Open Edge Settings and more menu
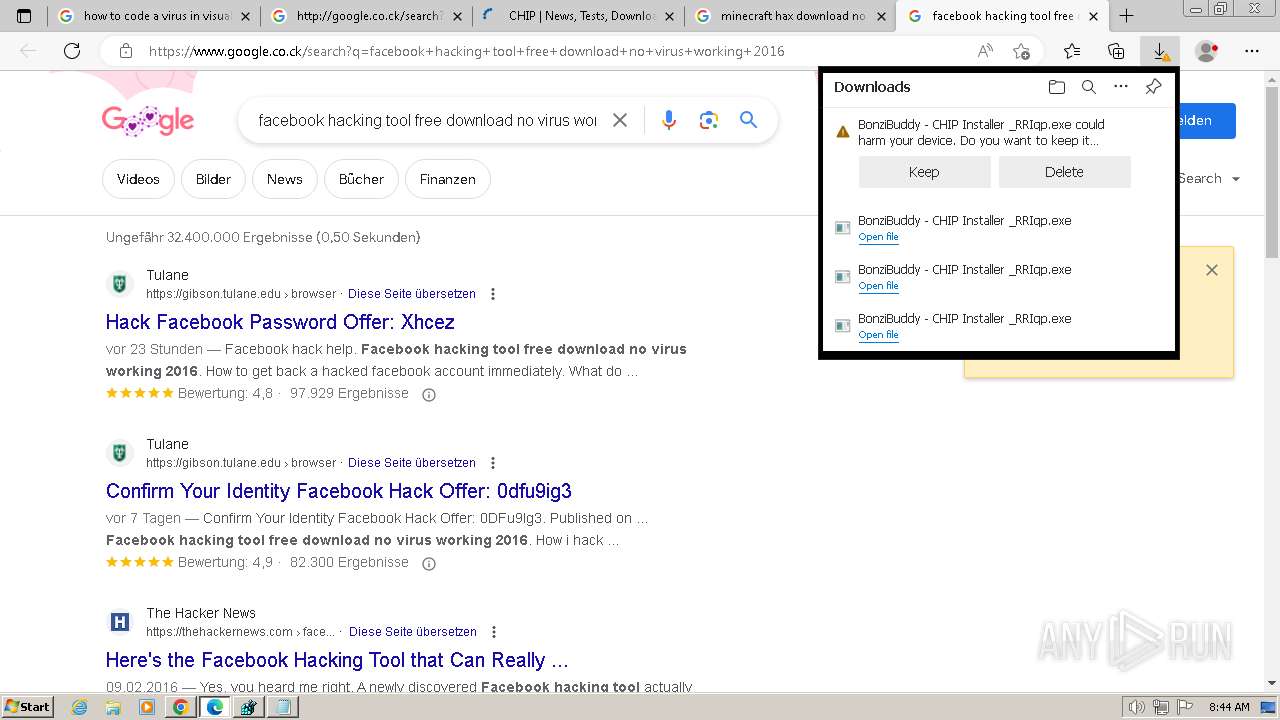This screenshot has width=1280, height=720. 1252,51
